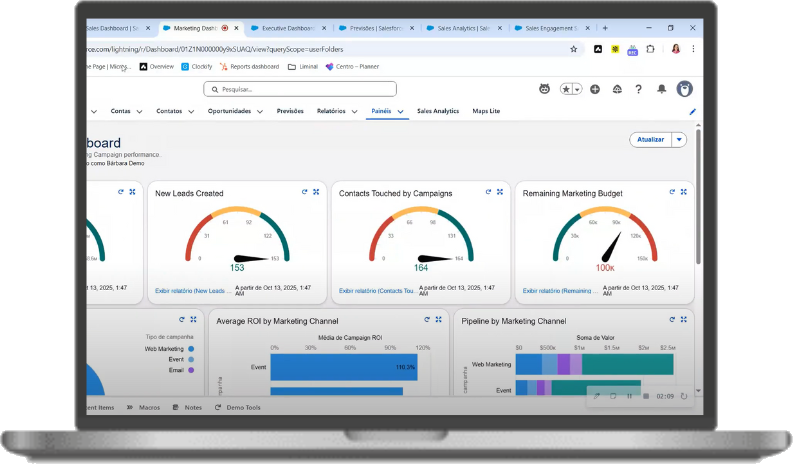Click the setup cloud icon next to help
Image resolution: width=793 pixels, height=464 pixels.
click(617, 89)
